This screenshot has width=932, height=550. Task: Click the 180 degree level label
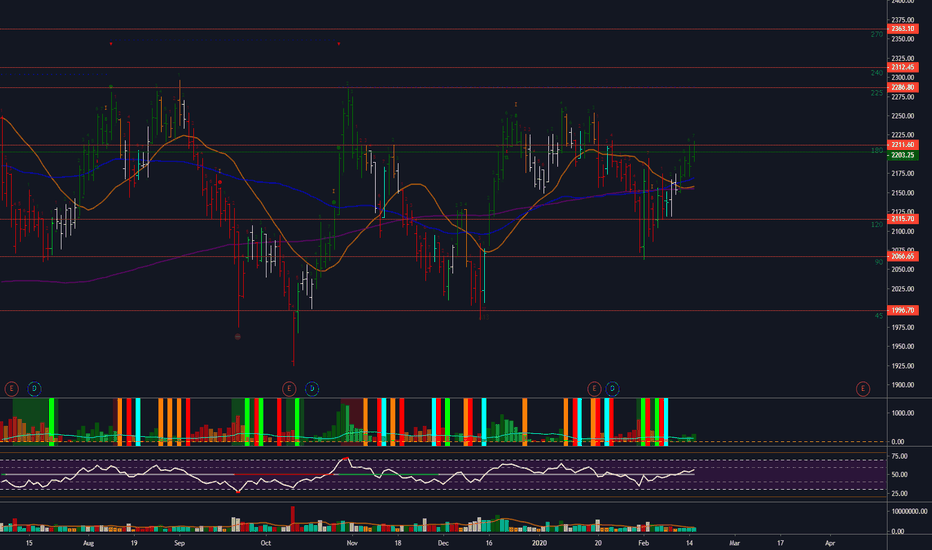click(877, 150)
